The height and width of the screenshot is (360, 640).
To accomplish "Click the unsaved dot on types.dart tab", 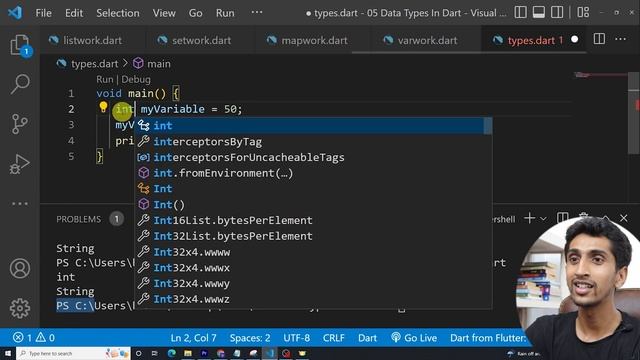I will (575, 40).
